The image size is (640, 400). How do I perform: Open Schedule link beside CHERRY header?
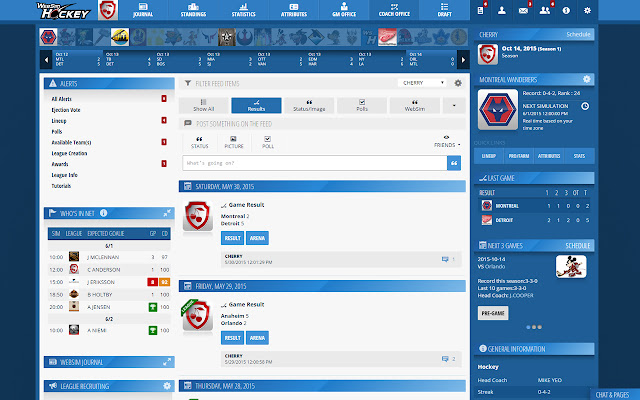(578, 34)
